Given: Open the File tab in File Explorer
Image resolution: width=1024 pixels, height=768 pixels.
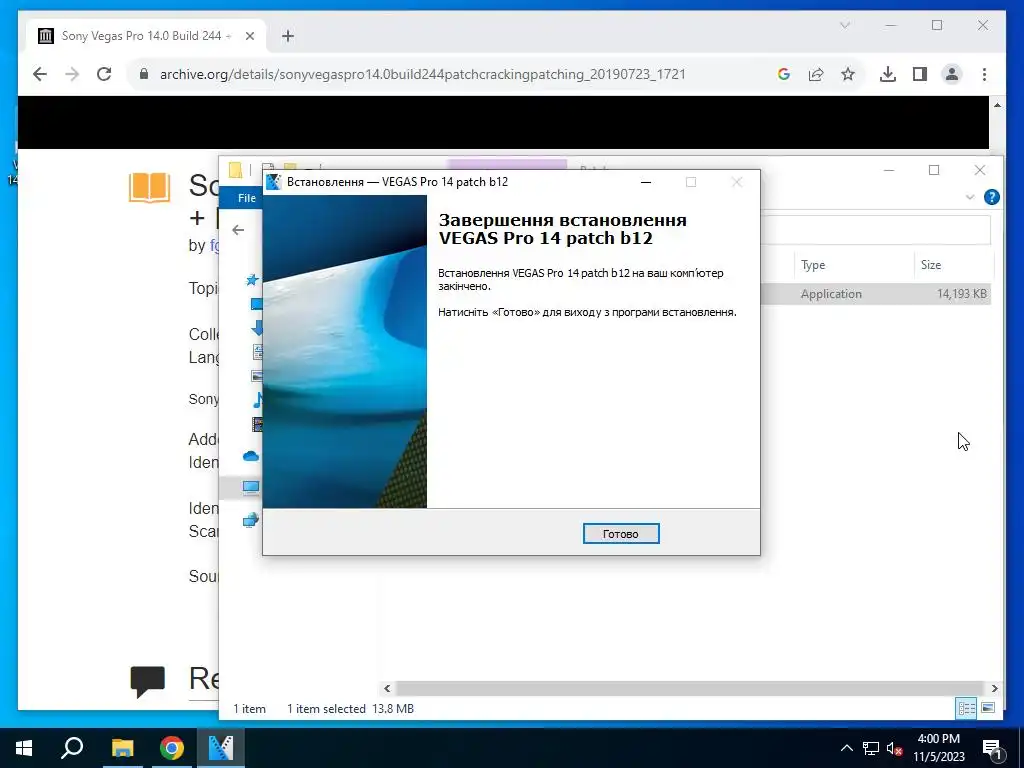Looking at the screenshot, I should point(246,198).
